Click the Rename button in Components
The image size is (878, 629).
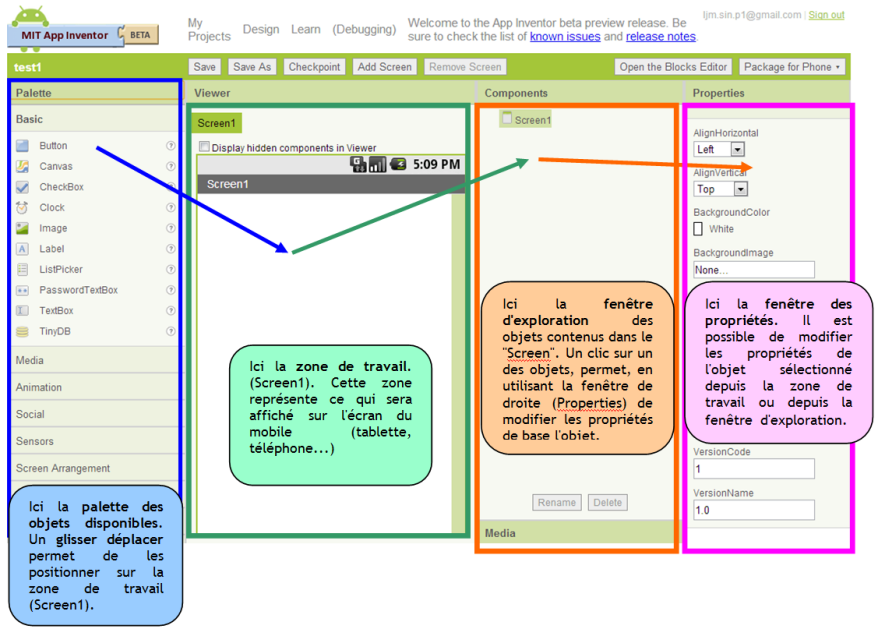tap(557, 502)
